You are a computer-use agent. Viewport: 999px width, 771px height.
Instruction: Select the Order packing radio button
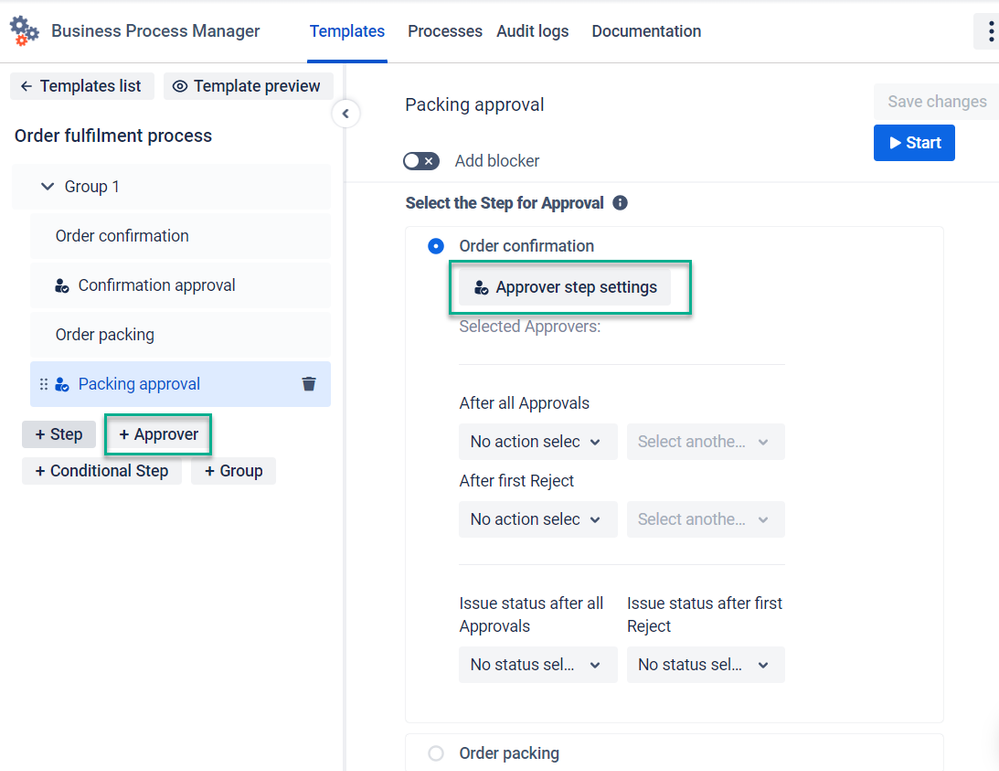(x=436, y=754)
